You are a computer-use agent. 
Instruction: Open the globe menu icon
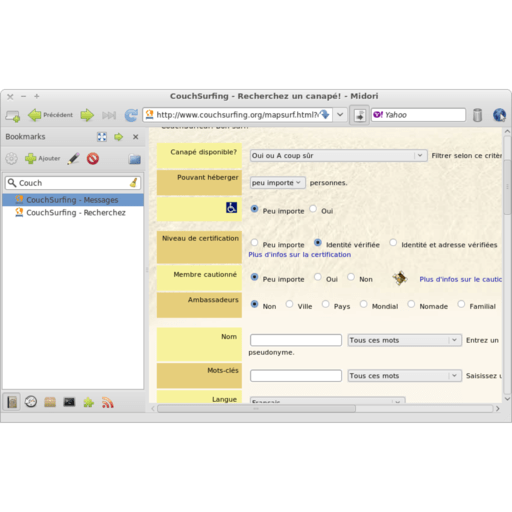click(499, 115)
